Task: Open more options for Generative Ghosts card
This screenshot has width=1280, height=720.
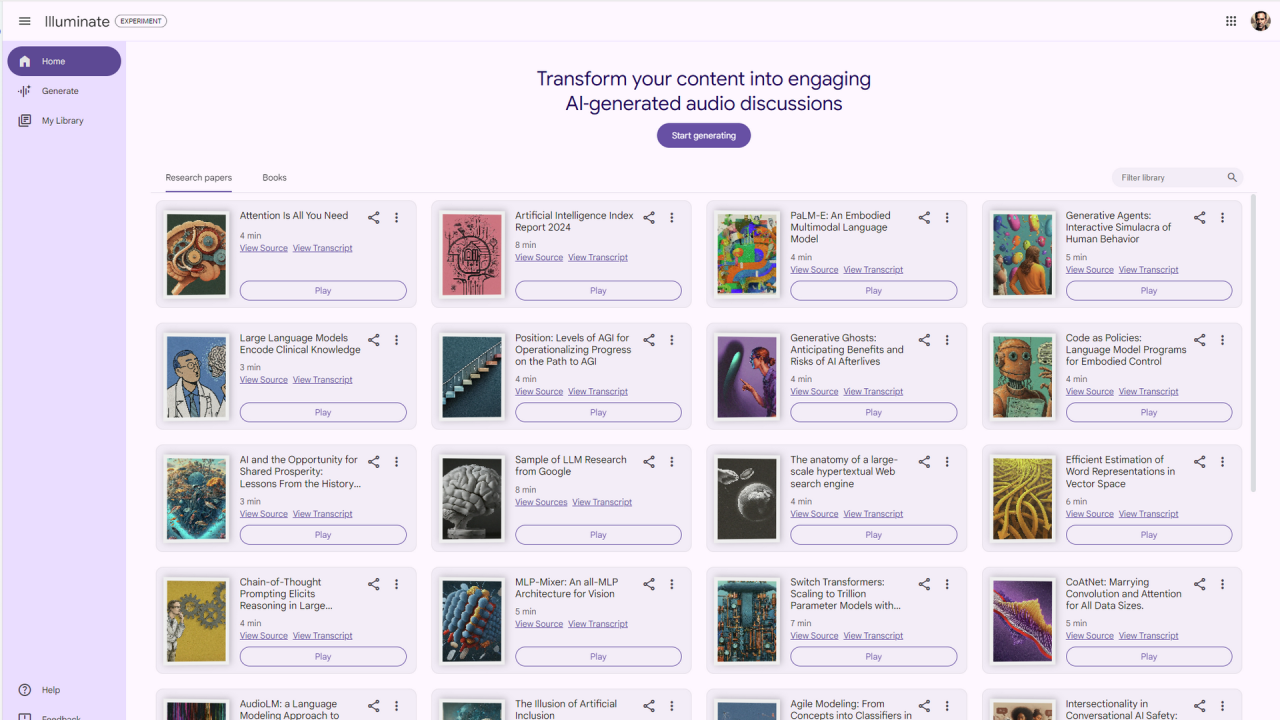Action: tap(947, 340)
